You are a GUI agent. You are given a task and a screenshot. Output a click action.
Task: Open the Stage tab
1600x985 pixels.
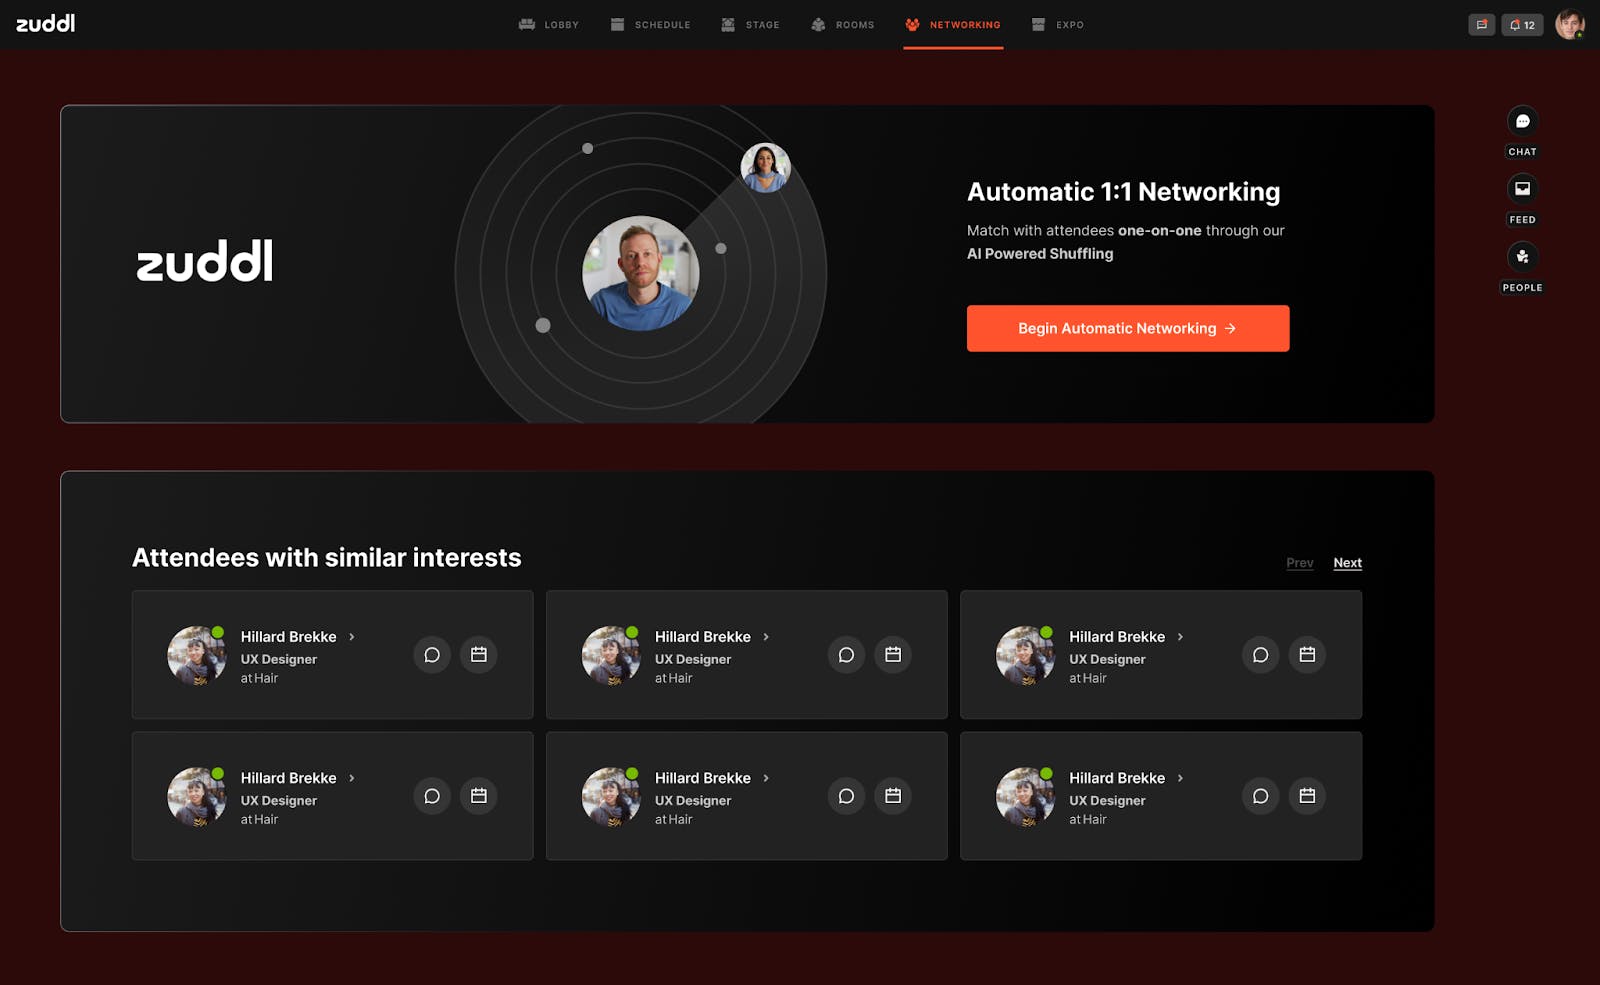(750, 25)
